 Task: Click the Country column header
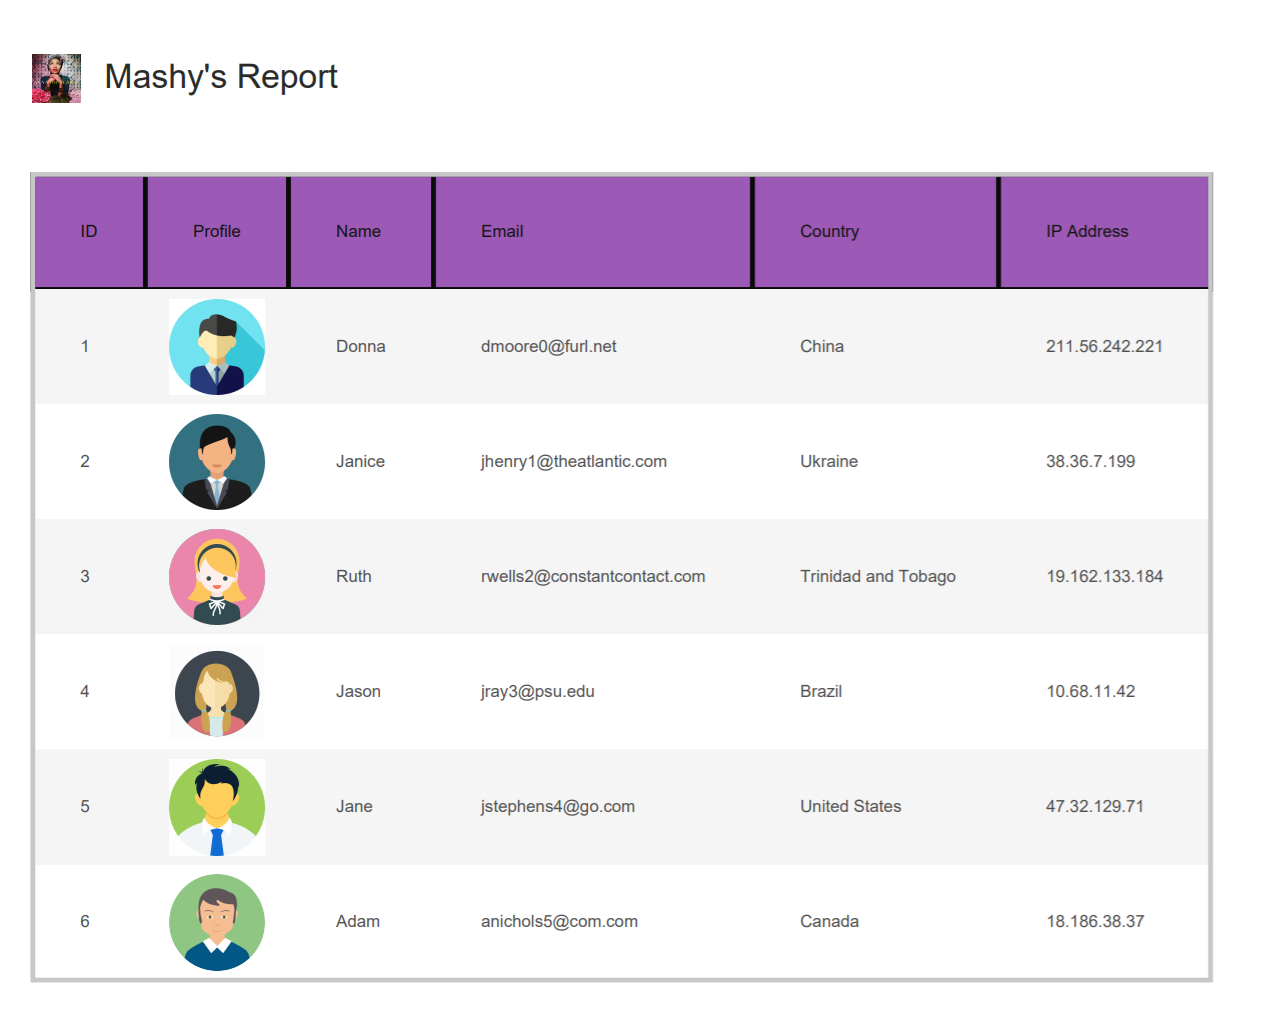tap(875, 232)
